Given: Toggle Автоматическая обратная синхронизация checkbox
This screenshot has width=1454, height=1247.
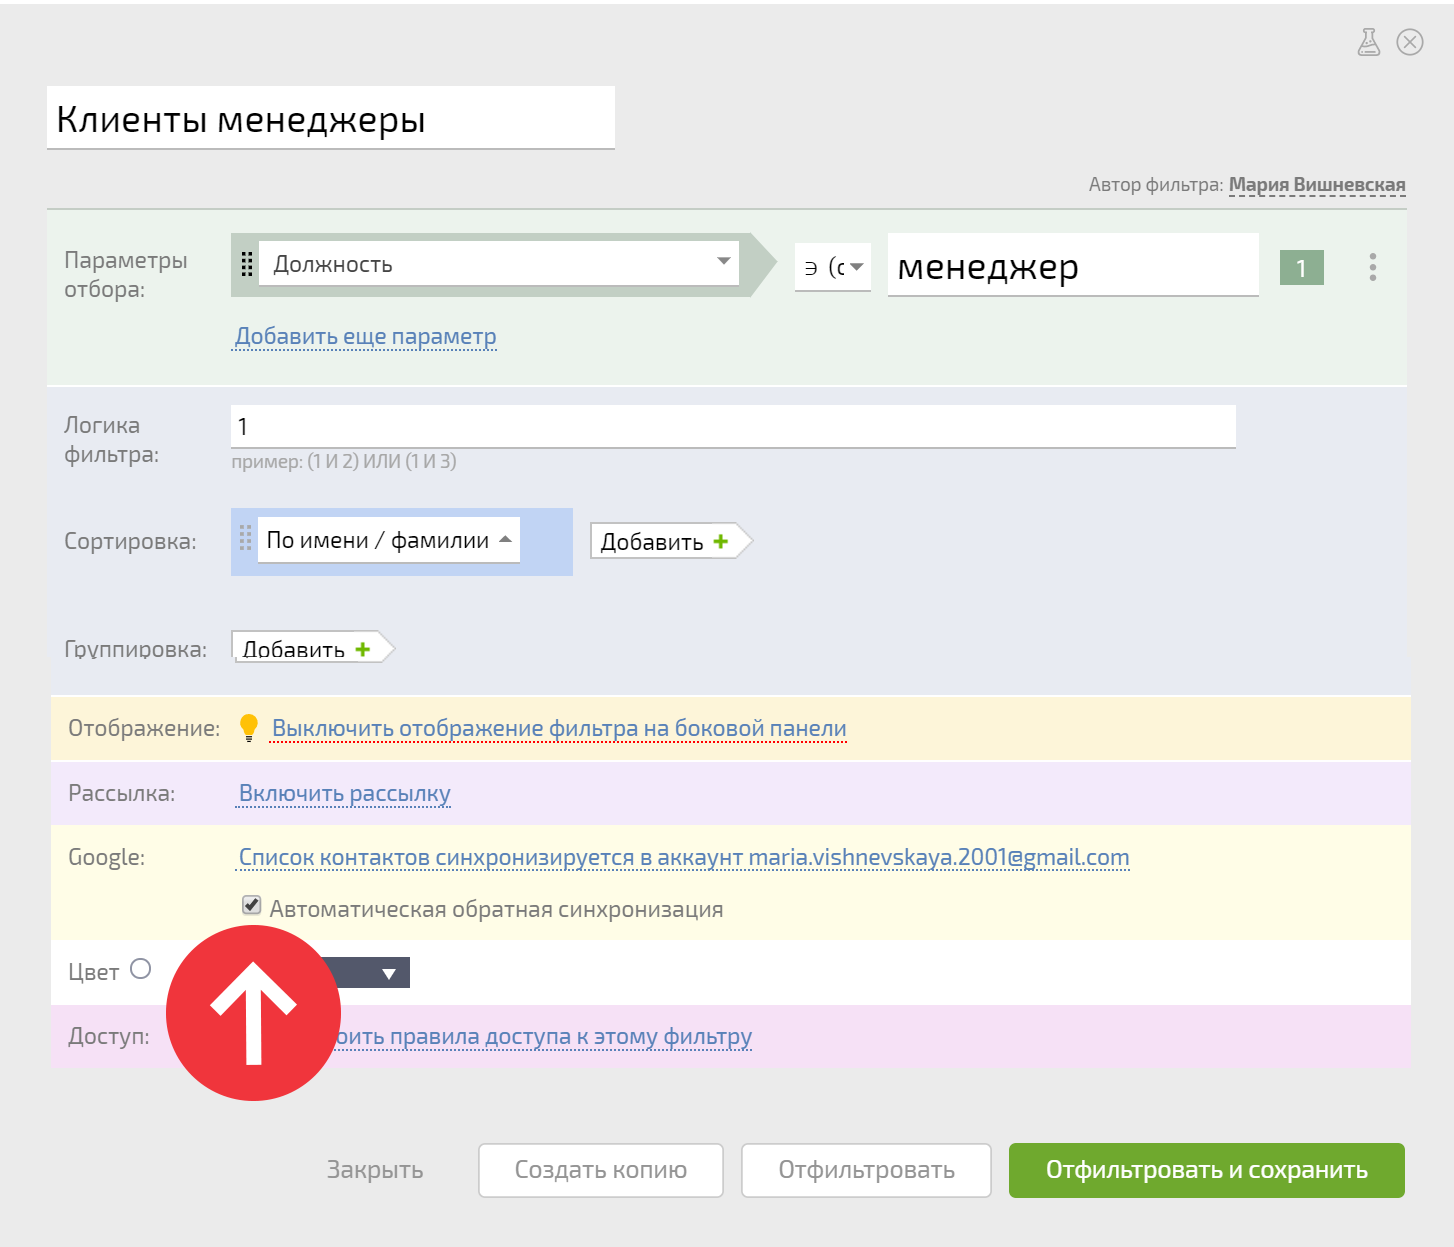Looking at the screenshot, I should (252, 905).
